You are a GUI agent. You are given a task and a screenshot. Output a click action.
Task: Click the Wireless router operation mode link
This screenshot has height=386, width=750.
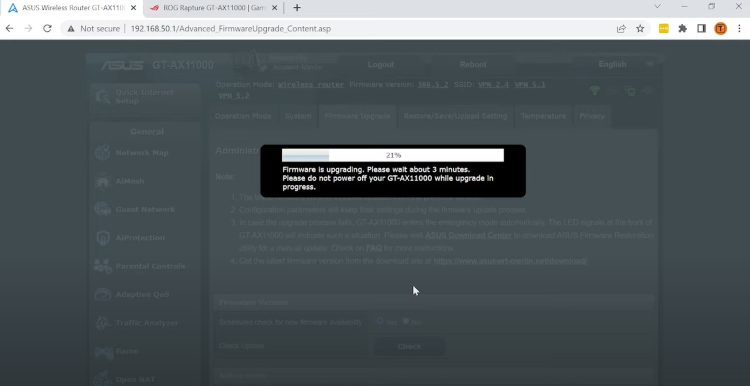(x=311, y=85)
